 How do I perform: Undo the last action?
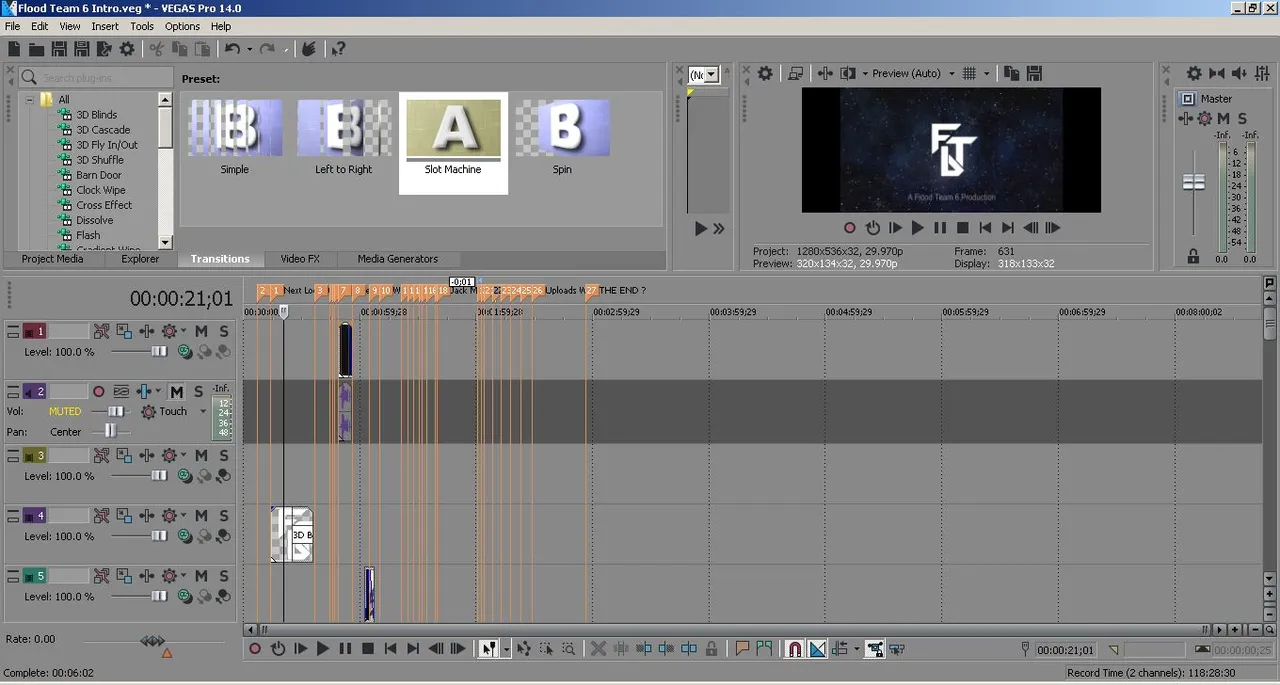(x=233, y=49)
